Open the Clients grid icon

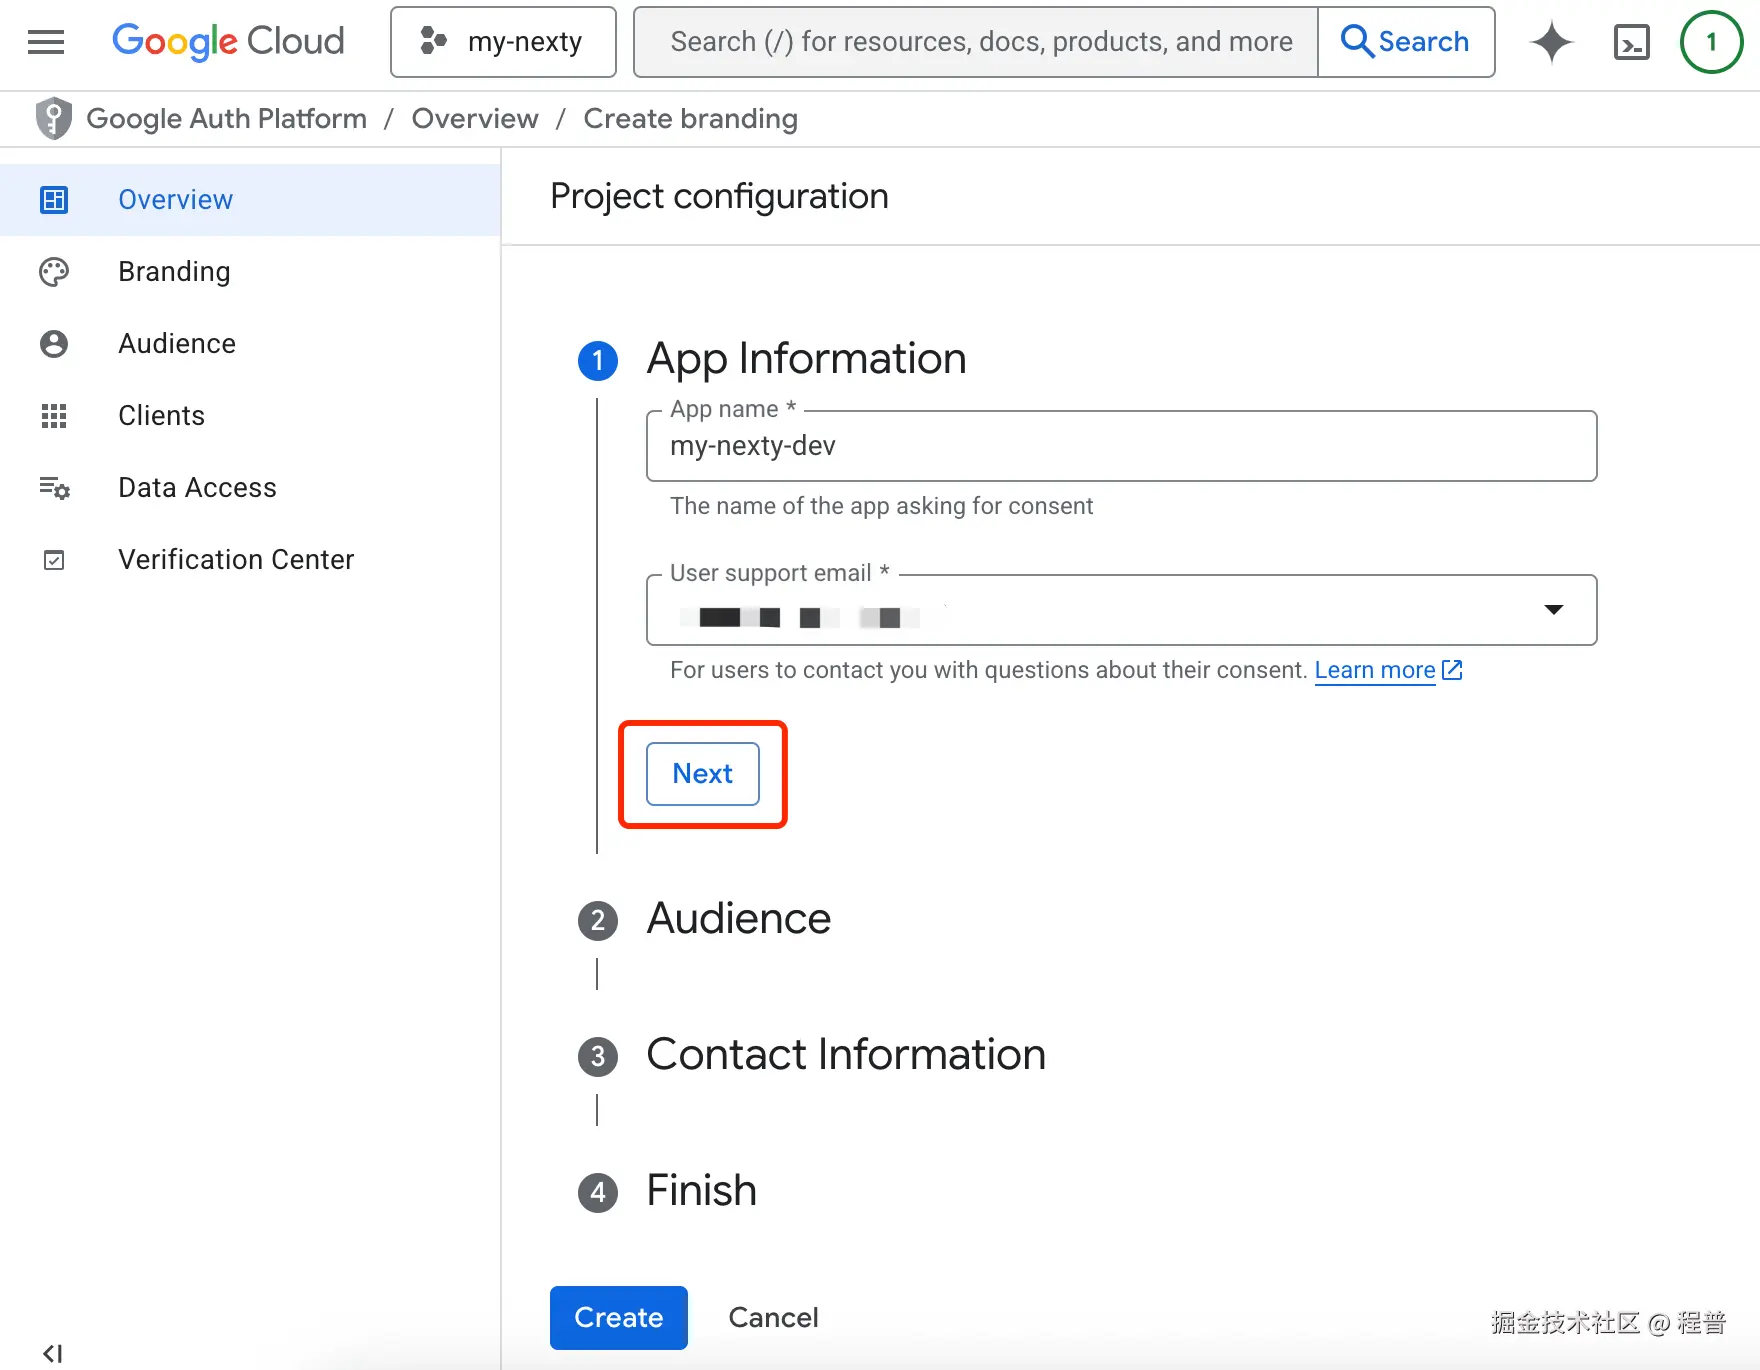pyautogui.click(x=53, y=415)
